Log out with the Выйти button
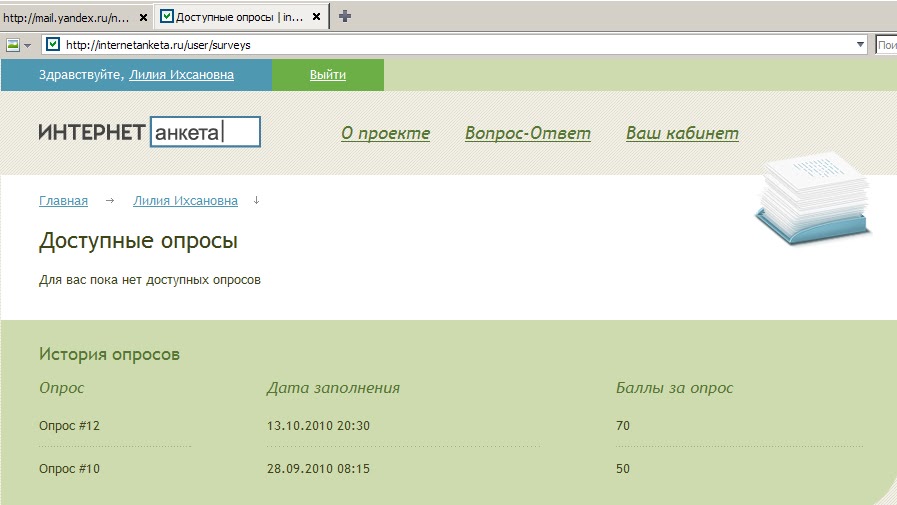 [328, 75]
